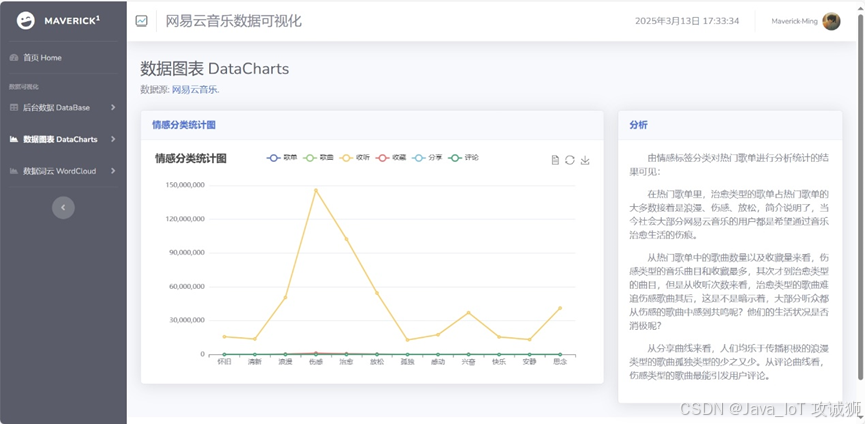The height and width of the screenshot is (424, 865).
Task: Toggle the 收听 legend series
Action: click(355, 158)
